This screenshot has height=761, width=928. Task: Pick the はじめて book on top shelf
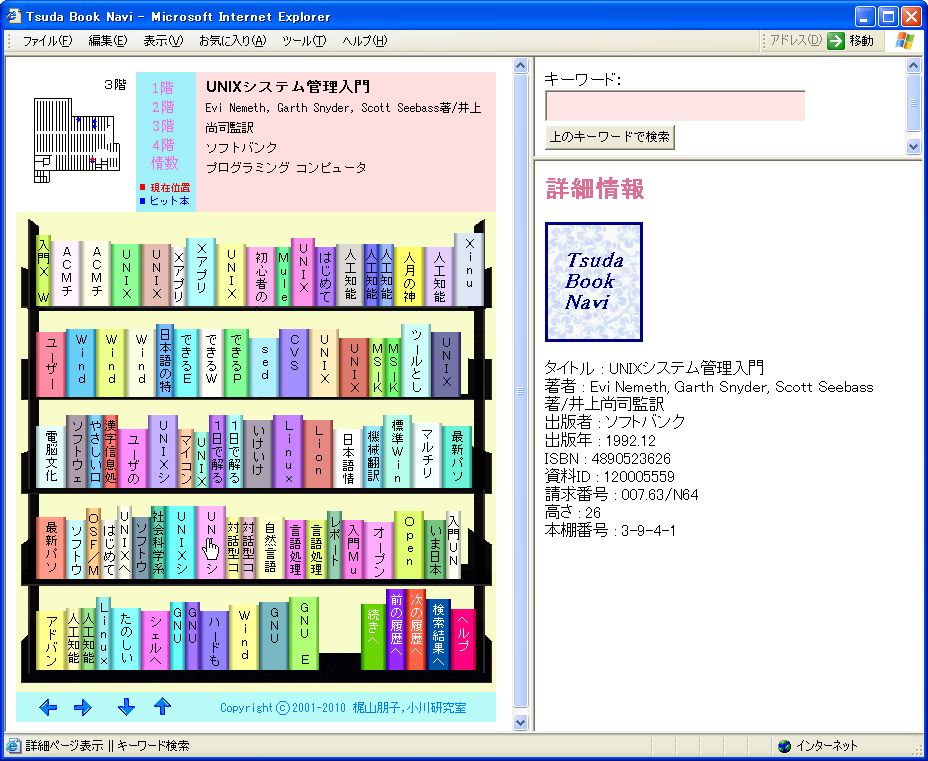[x=326, y=276]
